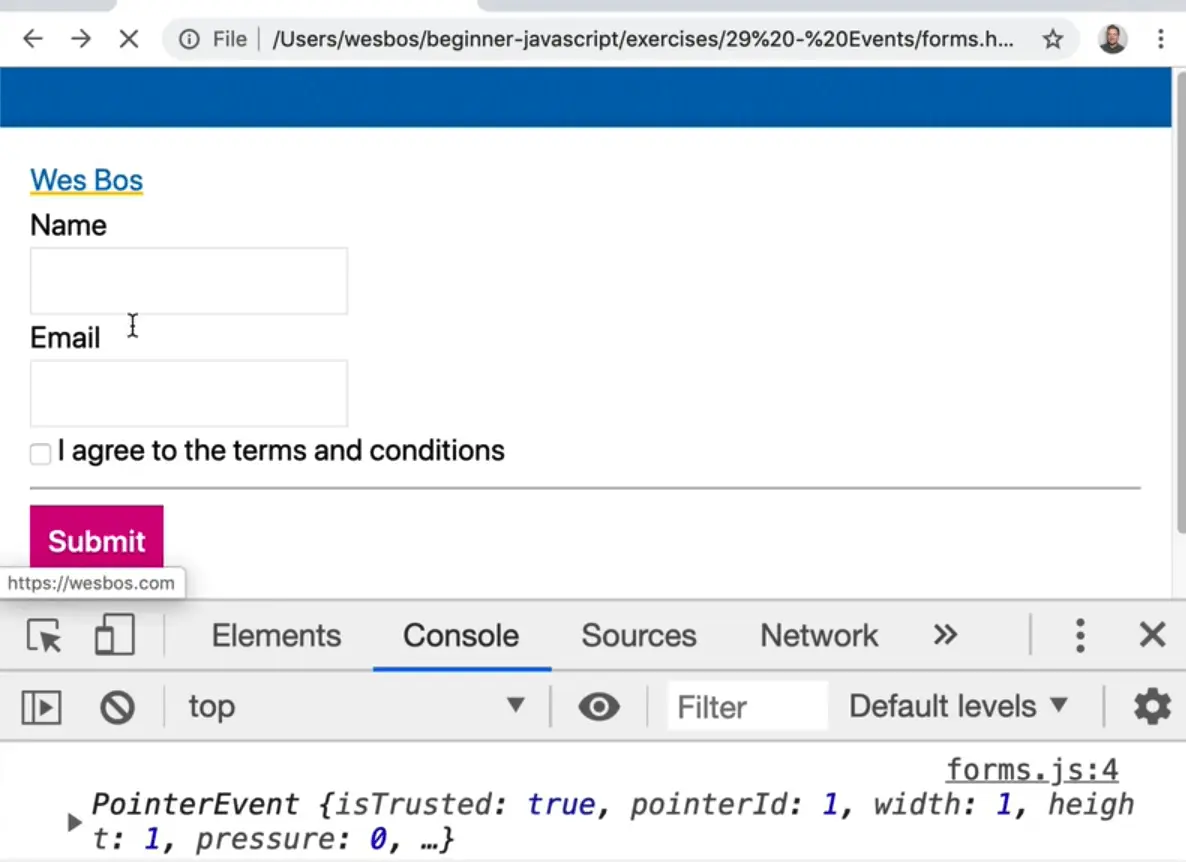1186x862 pixels.
Task: Open console settings gear
Action: (x=1151, y=707)
